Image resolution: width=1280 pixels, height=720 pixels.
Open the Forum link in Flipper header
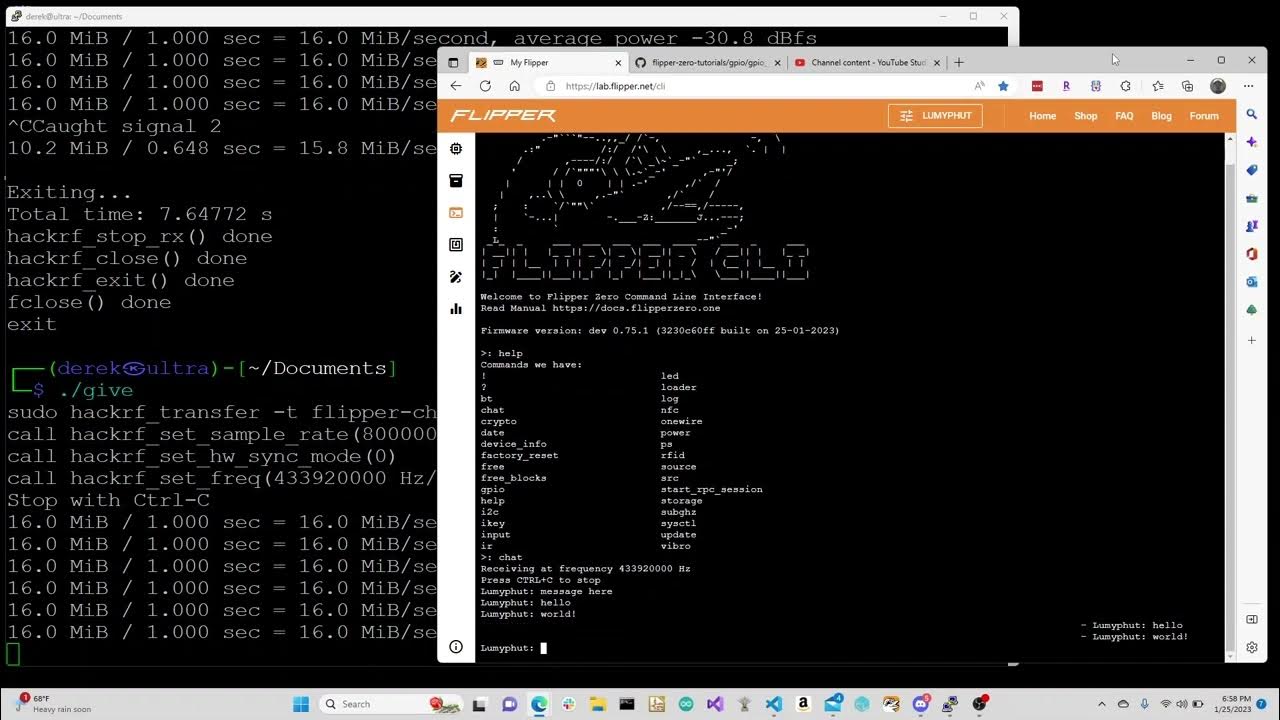[x=1204, y=116]
